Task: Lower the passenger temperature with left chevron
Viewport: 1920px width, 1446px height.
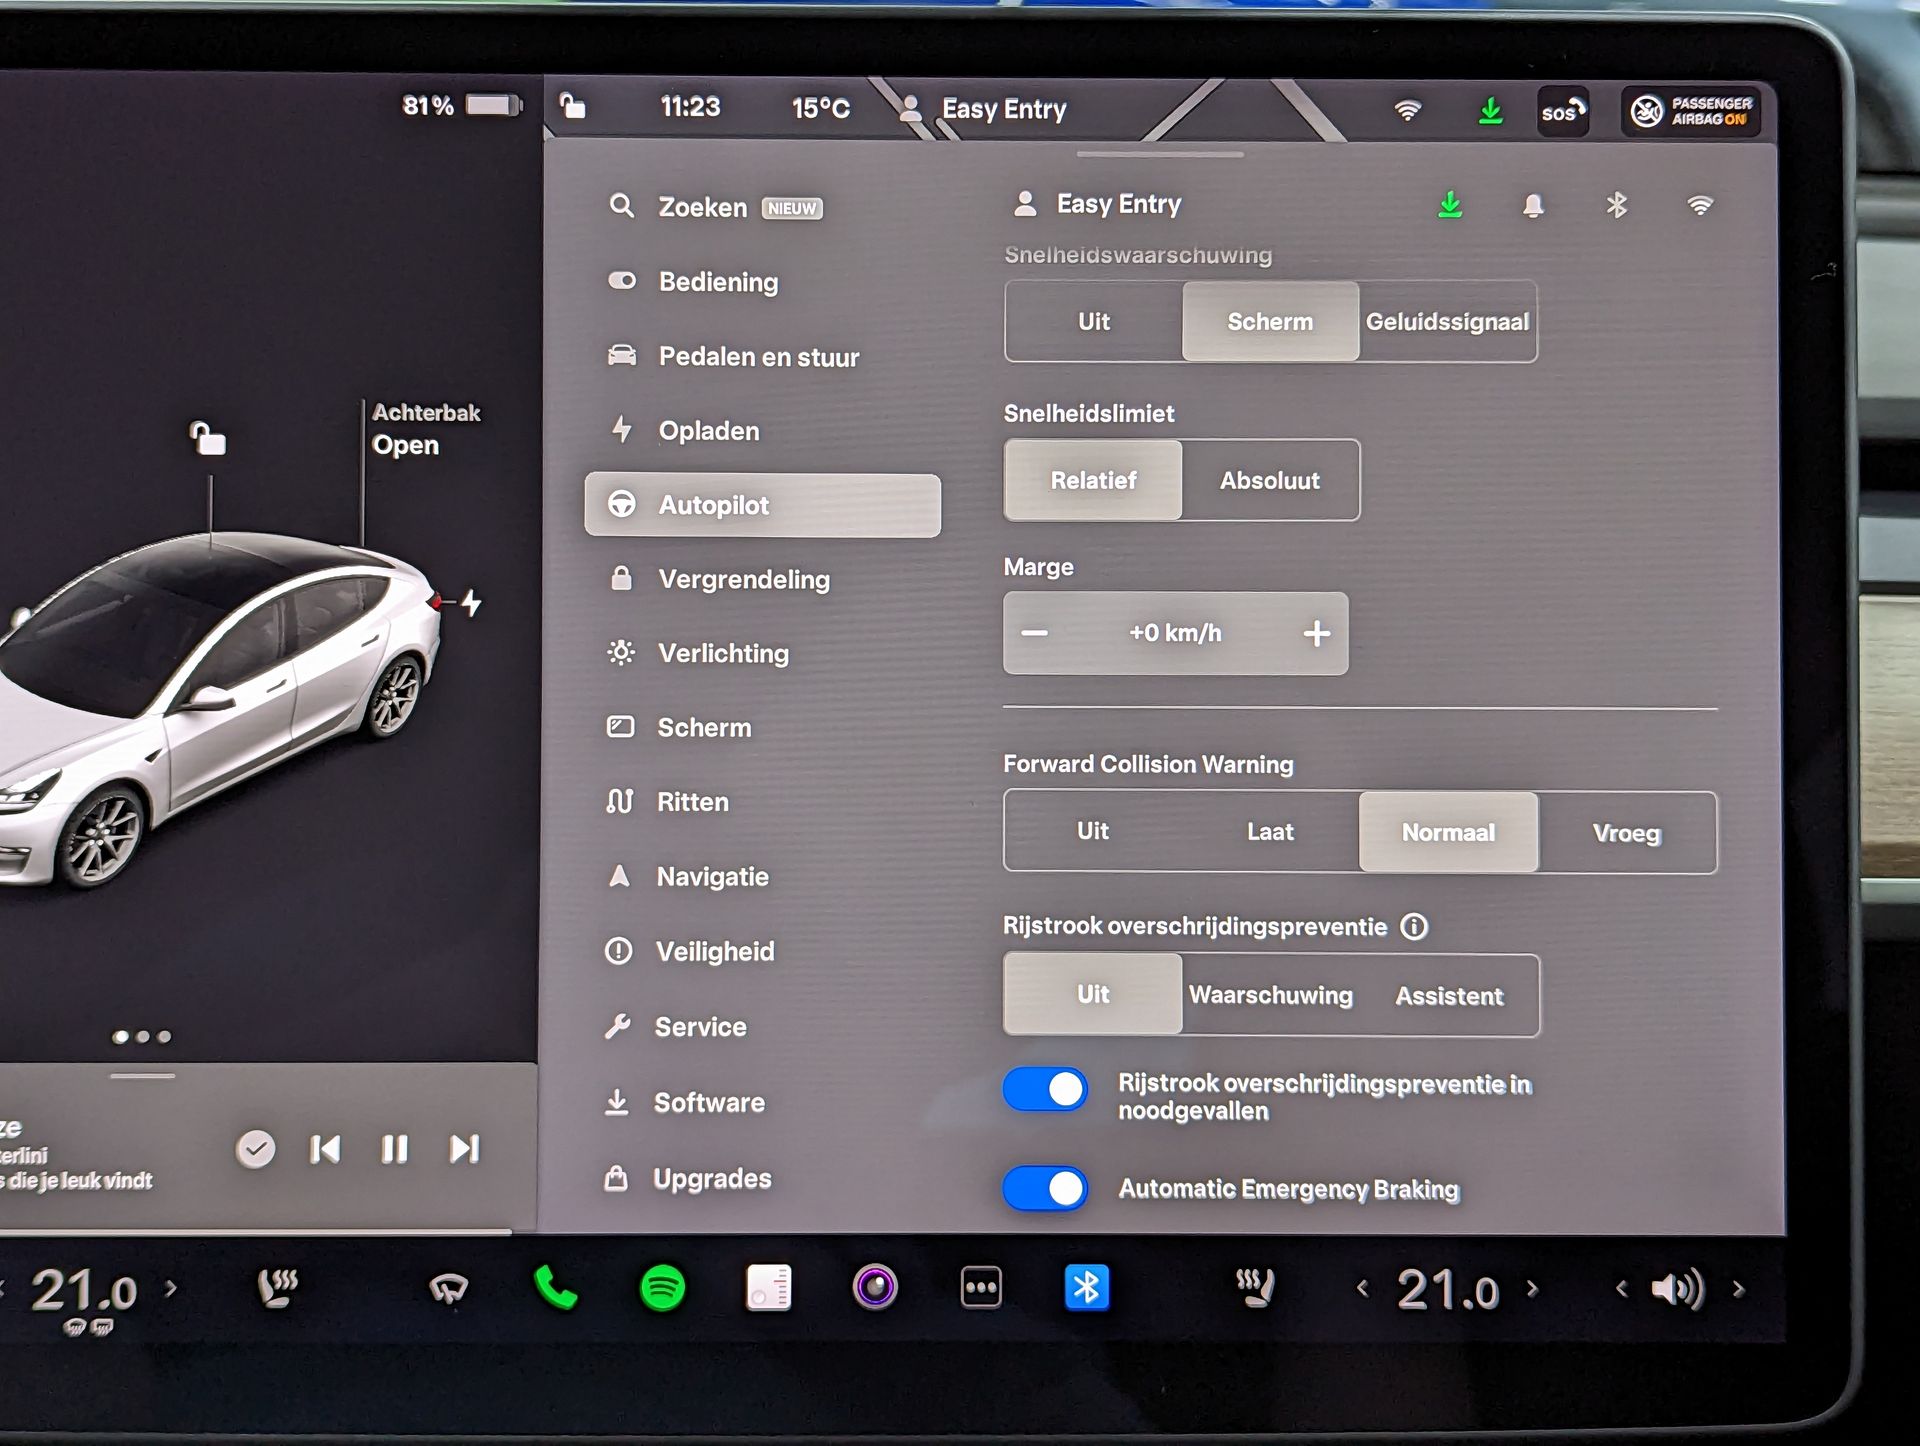Action: tap(1363, 1290)
